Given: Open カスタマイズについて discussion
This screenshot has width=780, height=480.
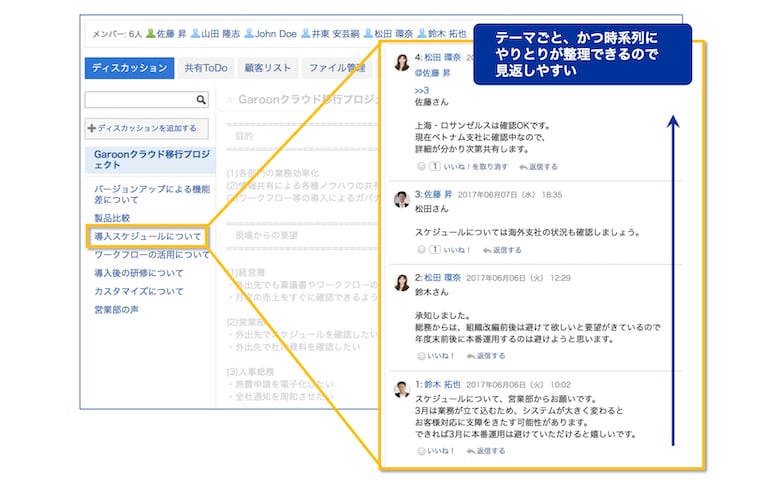Looking at the screenshot, I should 139,291.
